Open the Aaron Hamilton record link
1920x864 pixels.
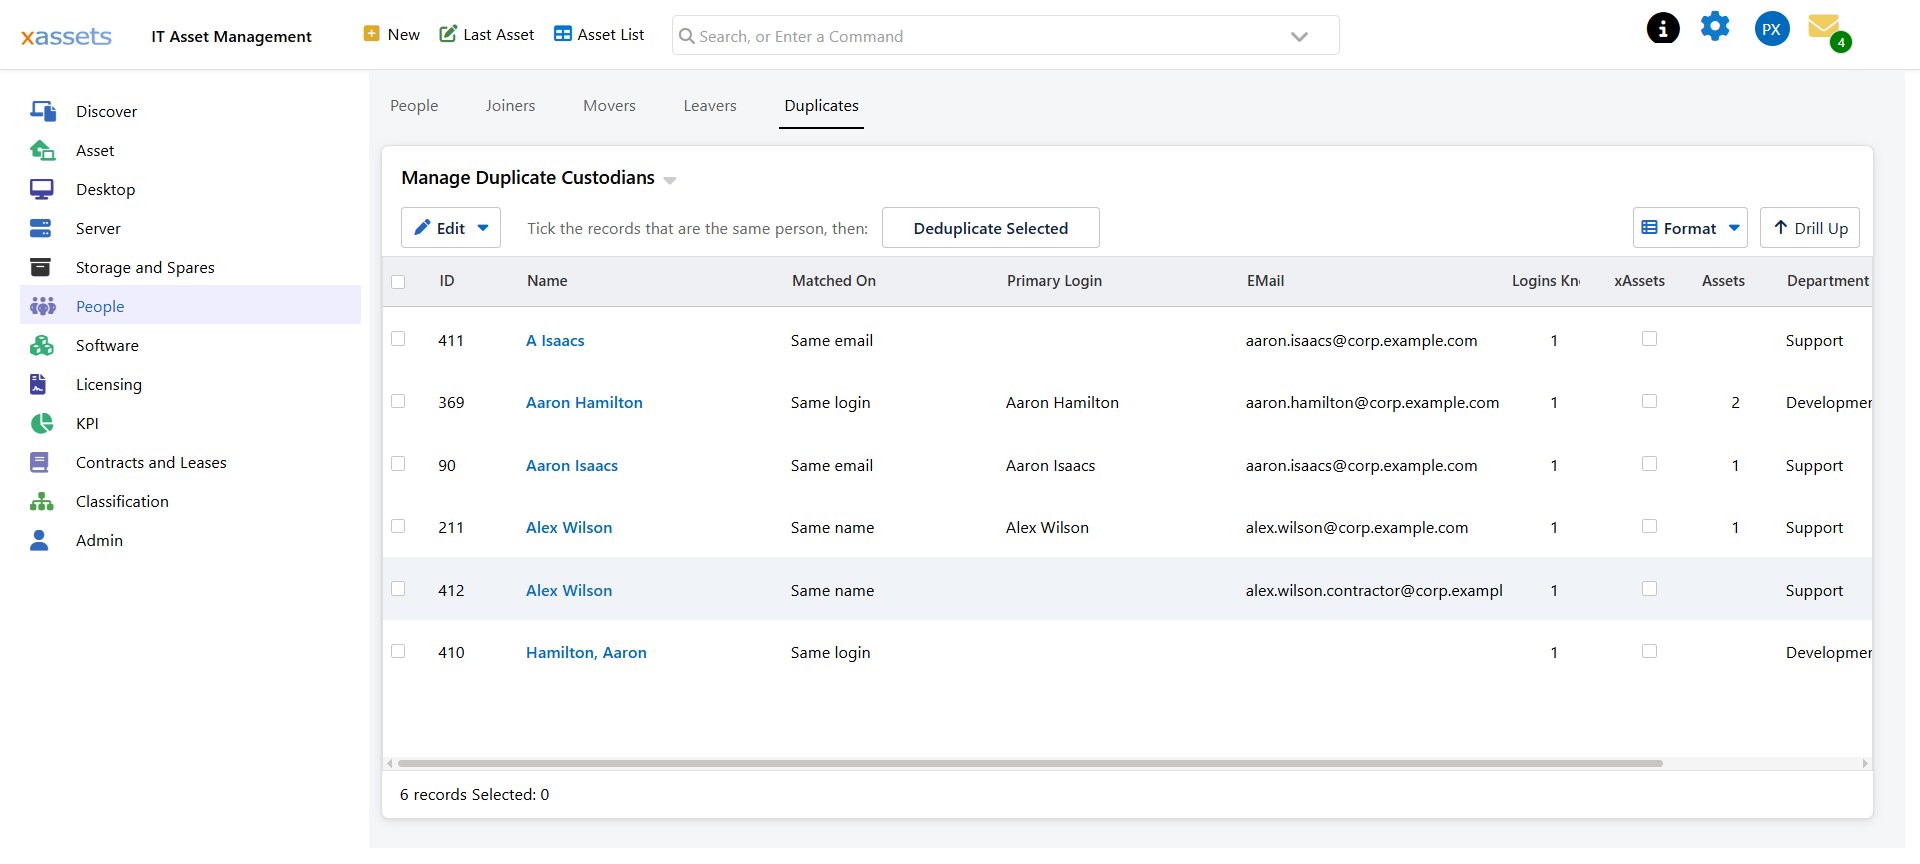pyautogui.click(x=584, y=402)
